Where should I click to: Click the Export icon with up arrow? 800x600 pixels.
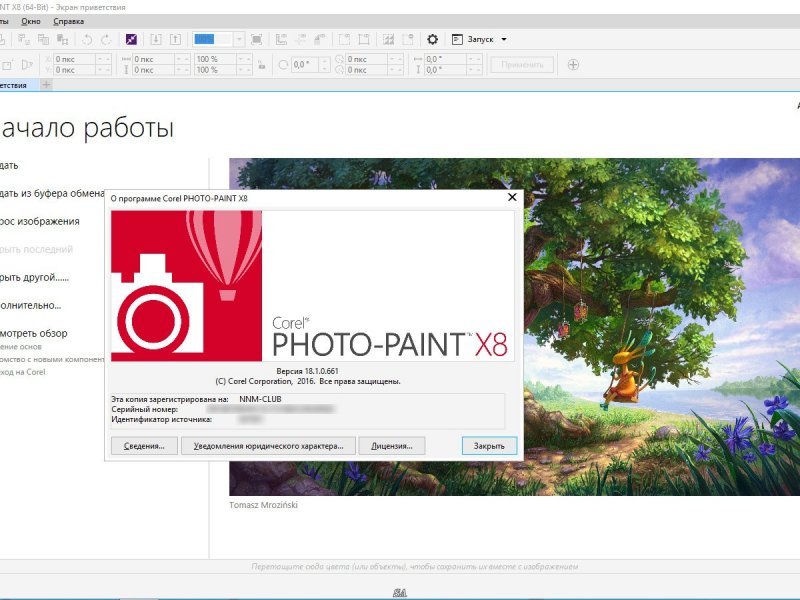[x=175, y=39]
